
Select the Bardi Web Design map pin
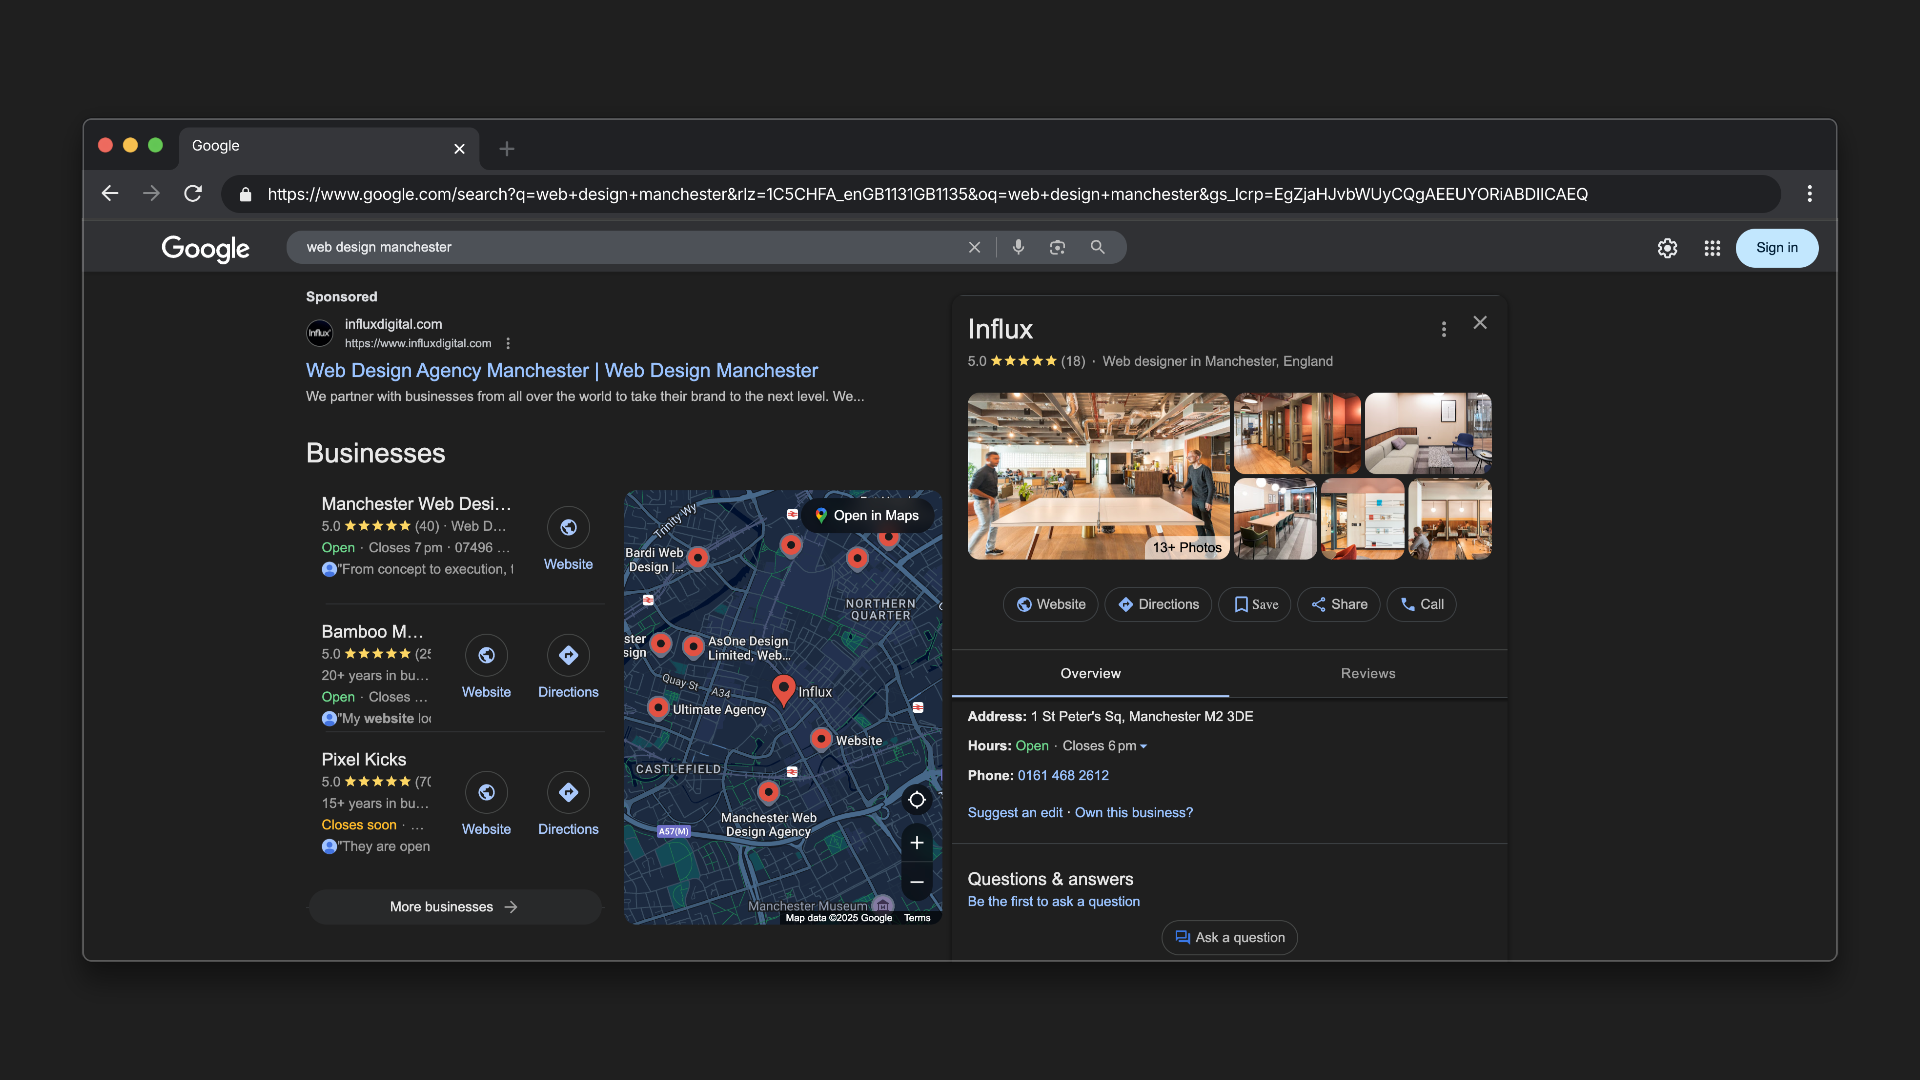(698, 558)
